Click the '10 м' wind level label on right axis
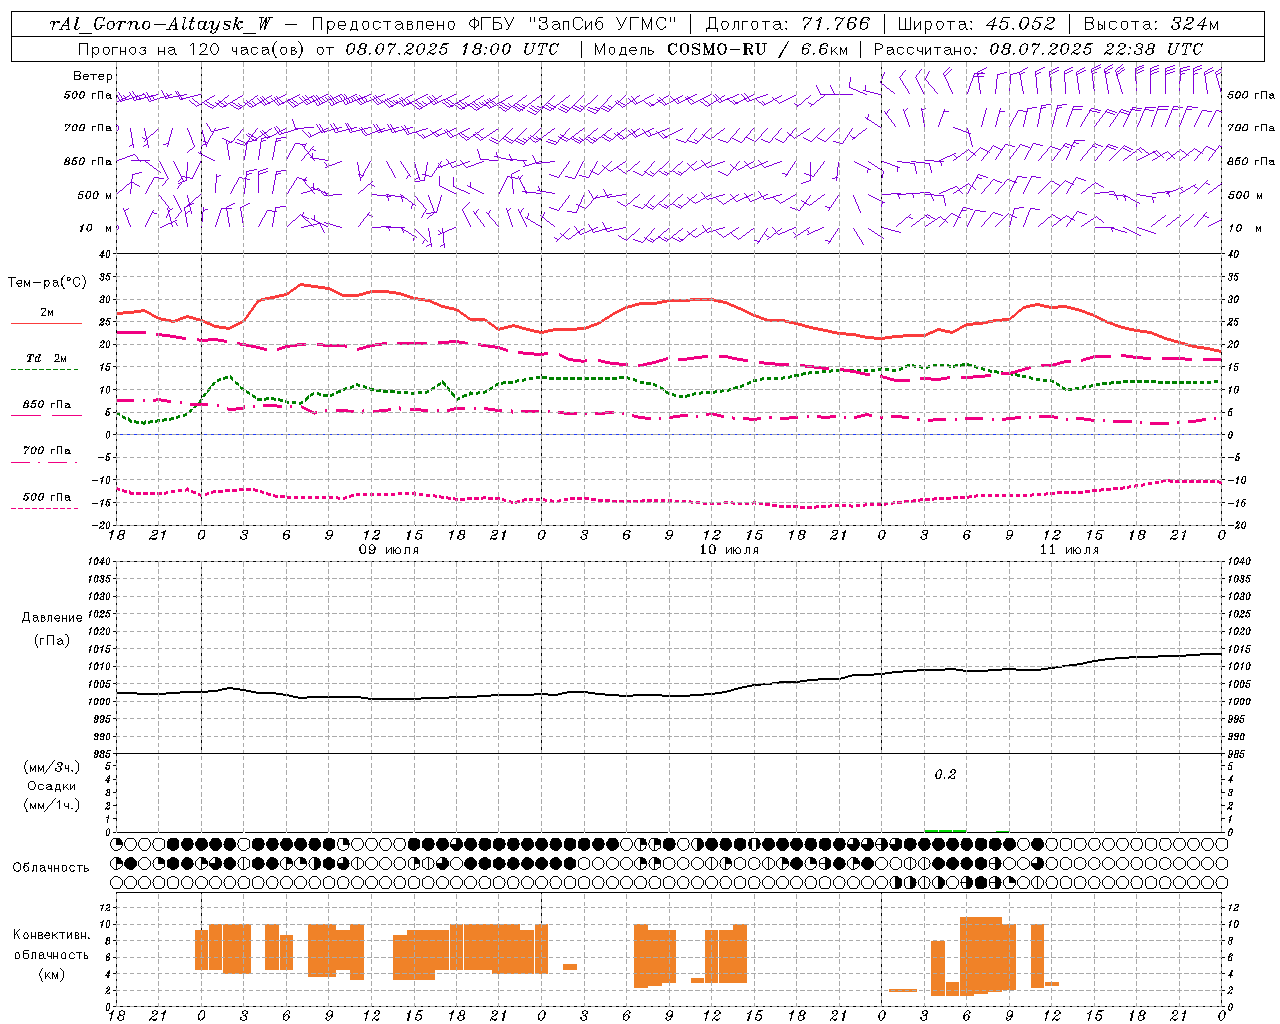Viewport: 1280px width, 1024px height. tap(1244, 228)
